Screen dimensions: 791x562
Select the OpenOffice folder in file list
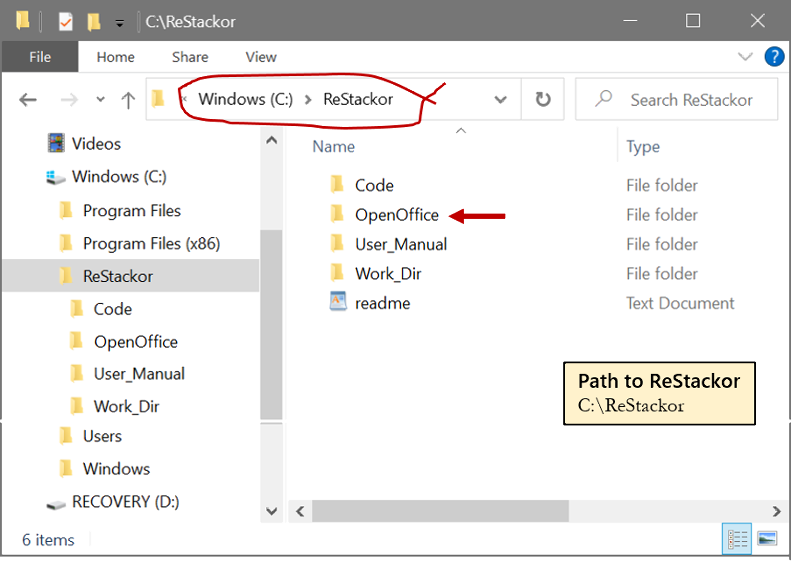[397, 215]
